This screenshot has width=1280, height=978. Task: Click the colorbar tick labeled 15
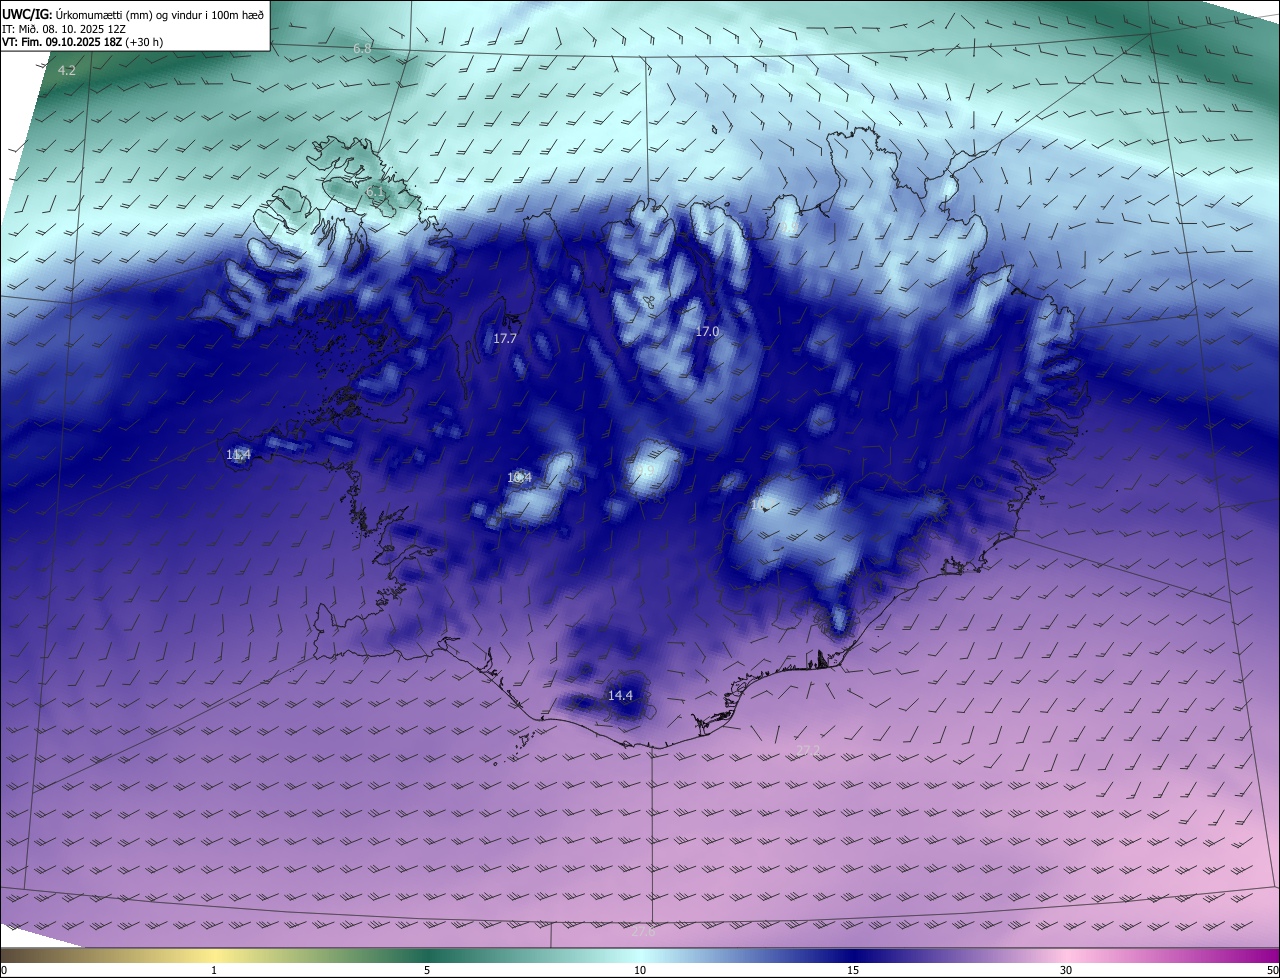point(853,970)
